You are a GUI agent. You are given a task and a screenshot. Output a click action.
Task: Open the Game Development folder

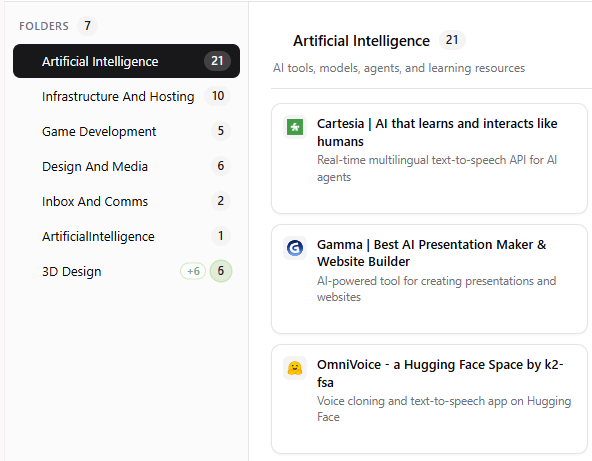click(x=126, y=131)
